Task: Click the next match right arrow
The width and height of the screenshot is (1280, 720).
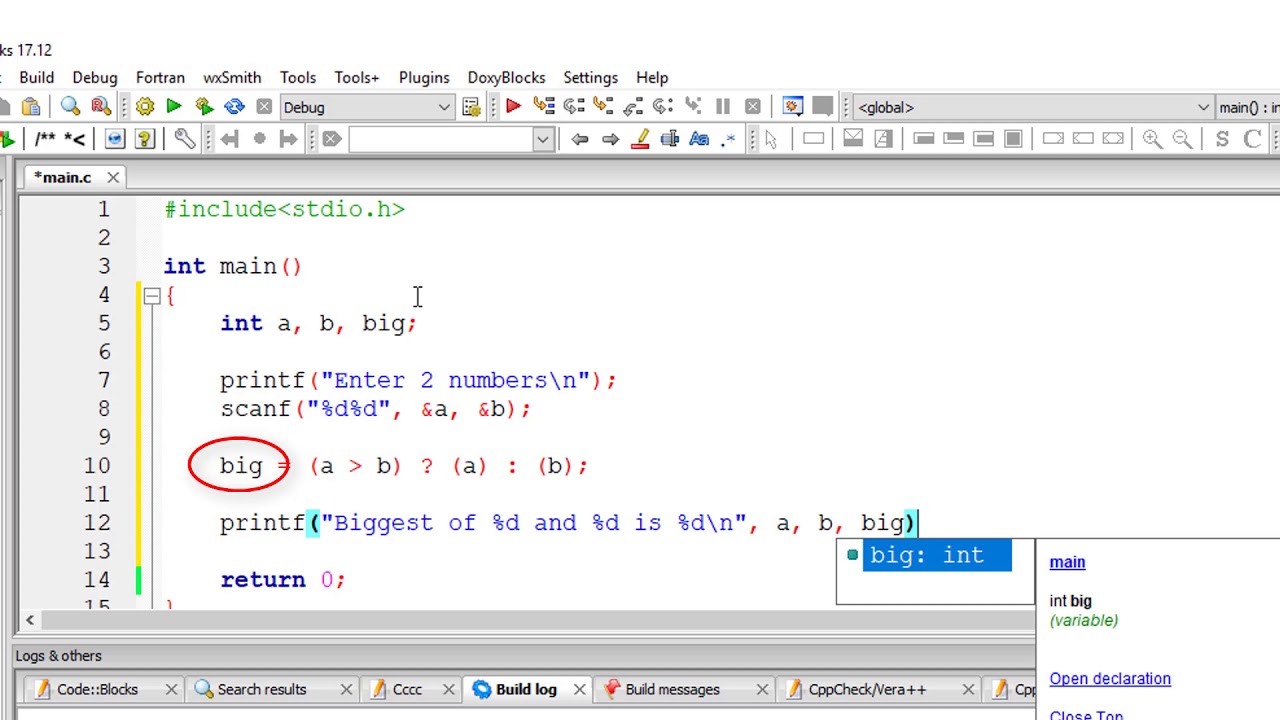Action: 609,139
